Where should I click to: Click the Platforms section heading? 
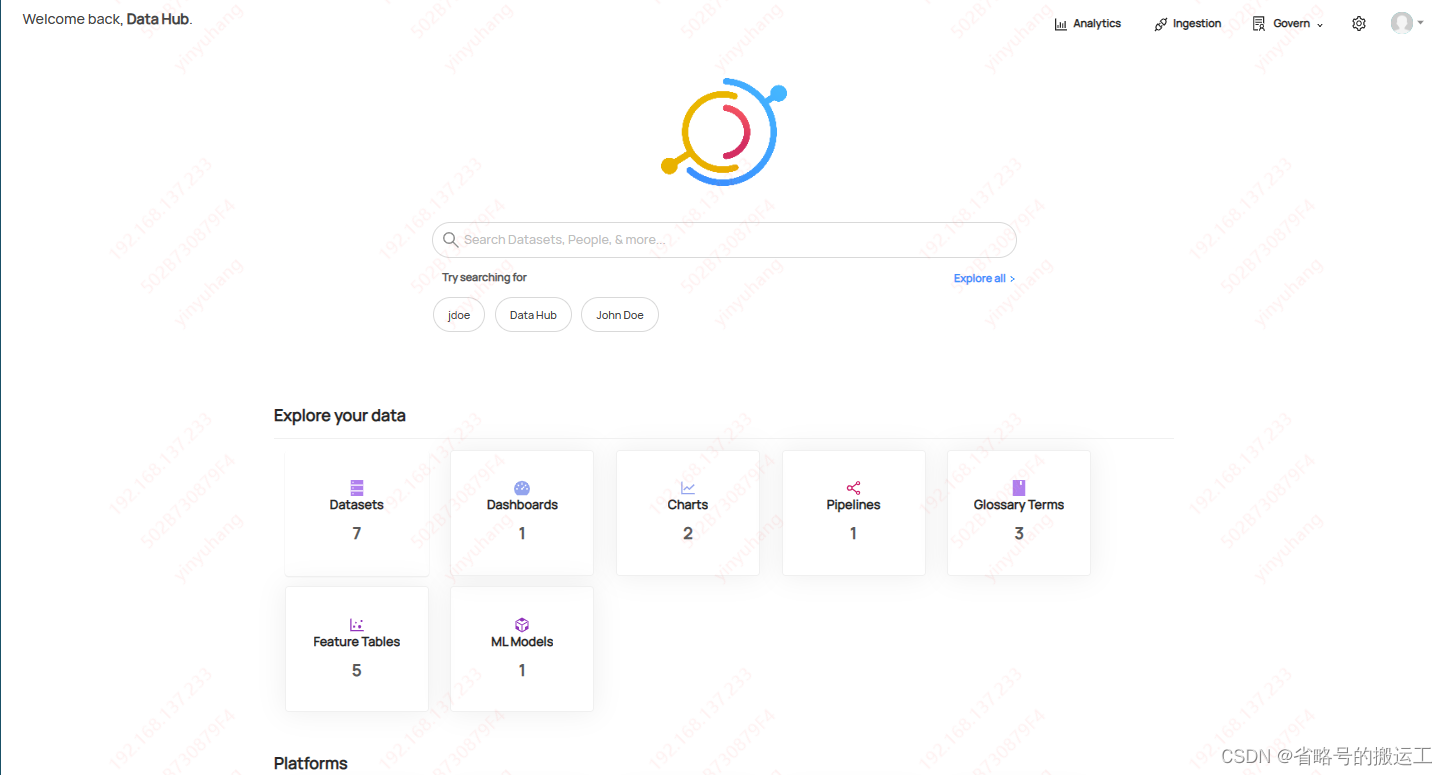311,763
